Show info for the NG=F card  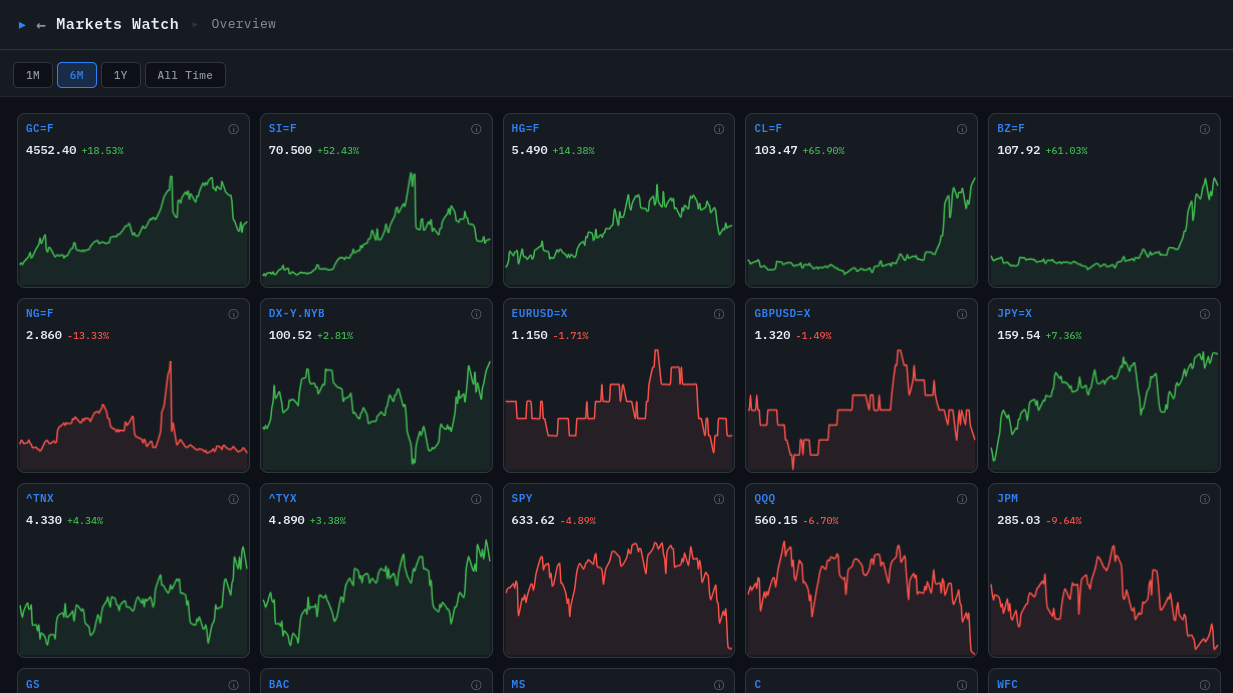(233, 314)
